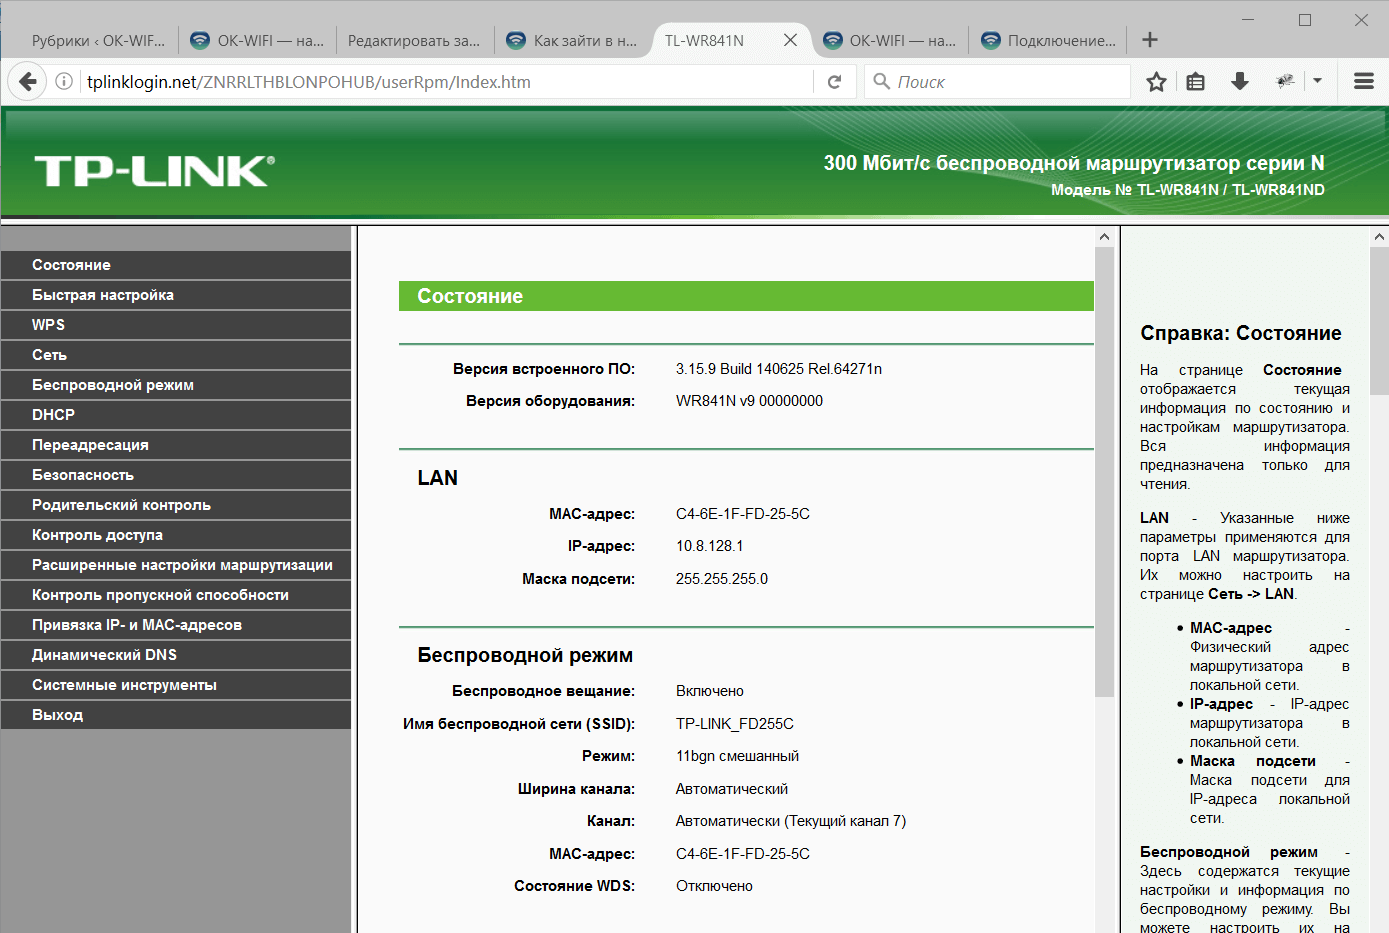Open Беспроводной режим menu item
Viewport: 1389px width, 933px height.
click(176, 385)
